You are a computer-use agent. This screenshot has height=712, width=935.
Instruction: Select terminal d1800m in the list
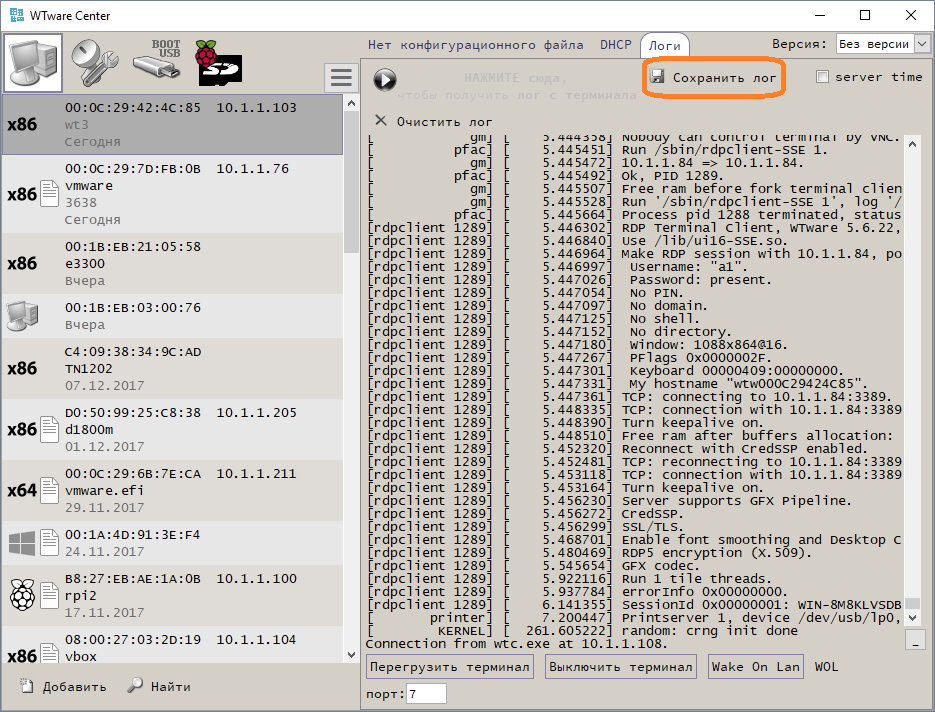click(170, 429)
